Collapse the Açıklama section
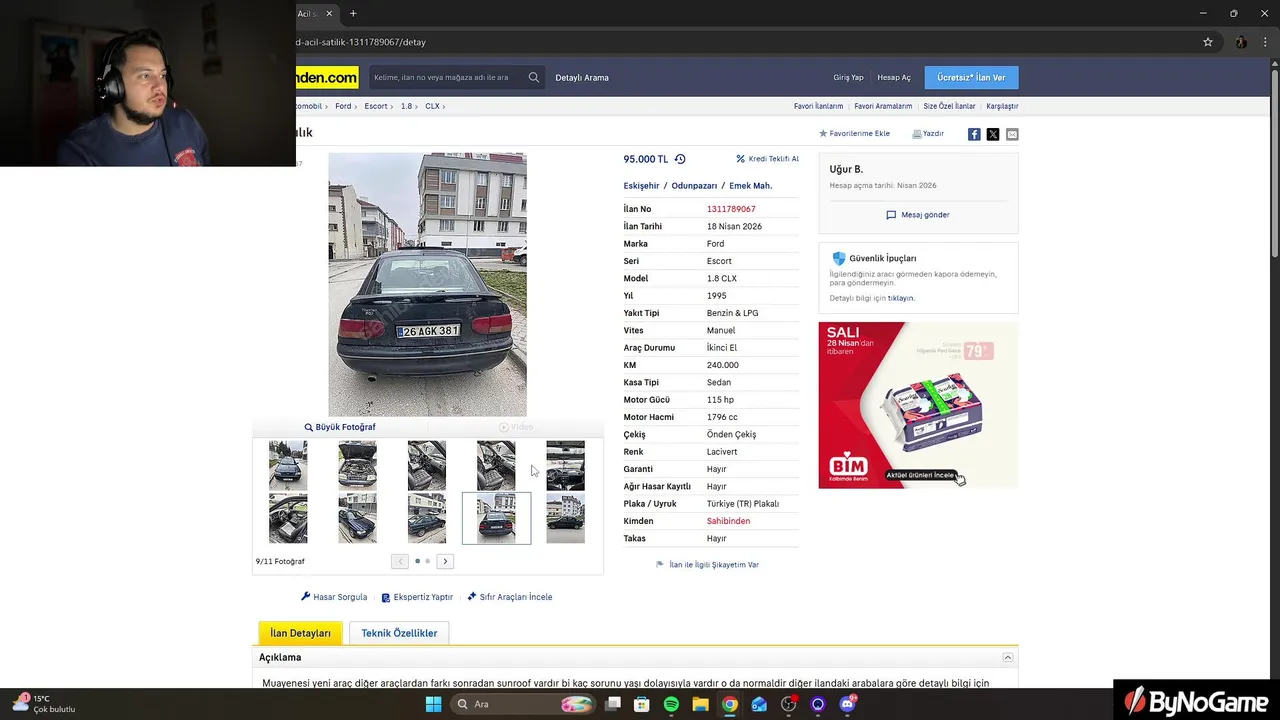 point(1008,657)
